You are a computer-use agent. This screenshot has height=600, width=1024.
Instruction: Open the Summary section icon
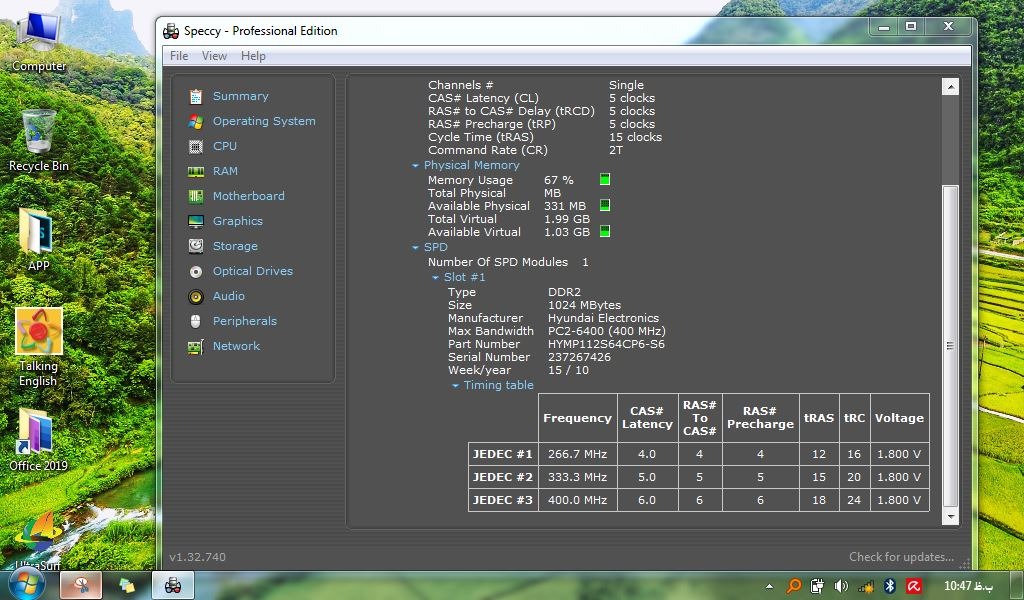[x=196, y=96]
